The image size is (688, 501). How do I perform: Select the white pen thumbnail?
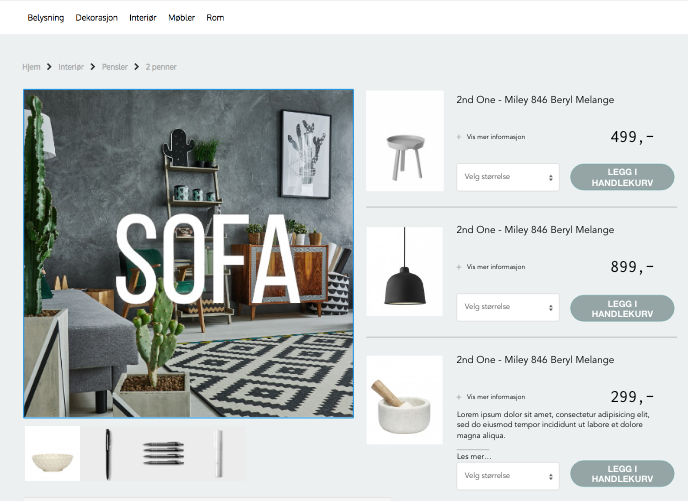[218, 454]
